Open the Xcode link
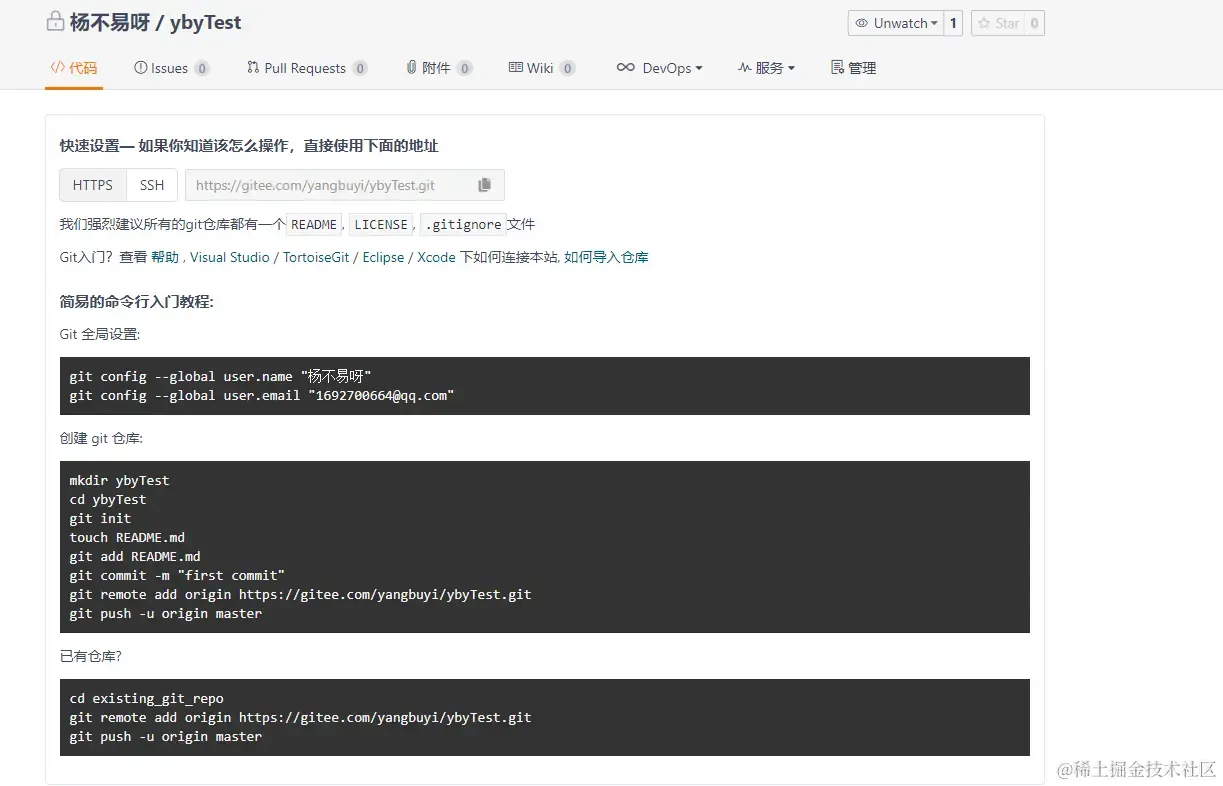Viewport: 1223px width, 786px height. (436, 257)
